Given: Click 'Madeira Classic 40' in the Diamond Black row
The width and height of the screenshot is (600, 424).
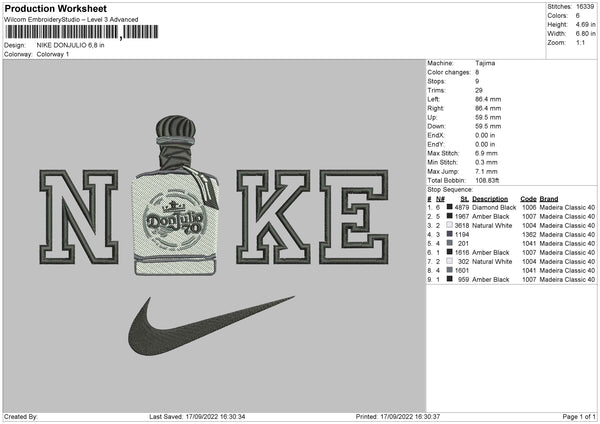Looking at the screenshot, I should [567, 207].
